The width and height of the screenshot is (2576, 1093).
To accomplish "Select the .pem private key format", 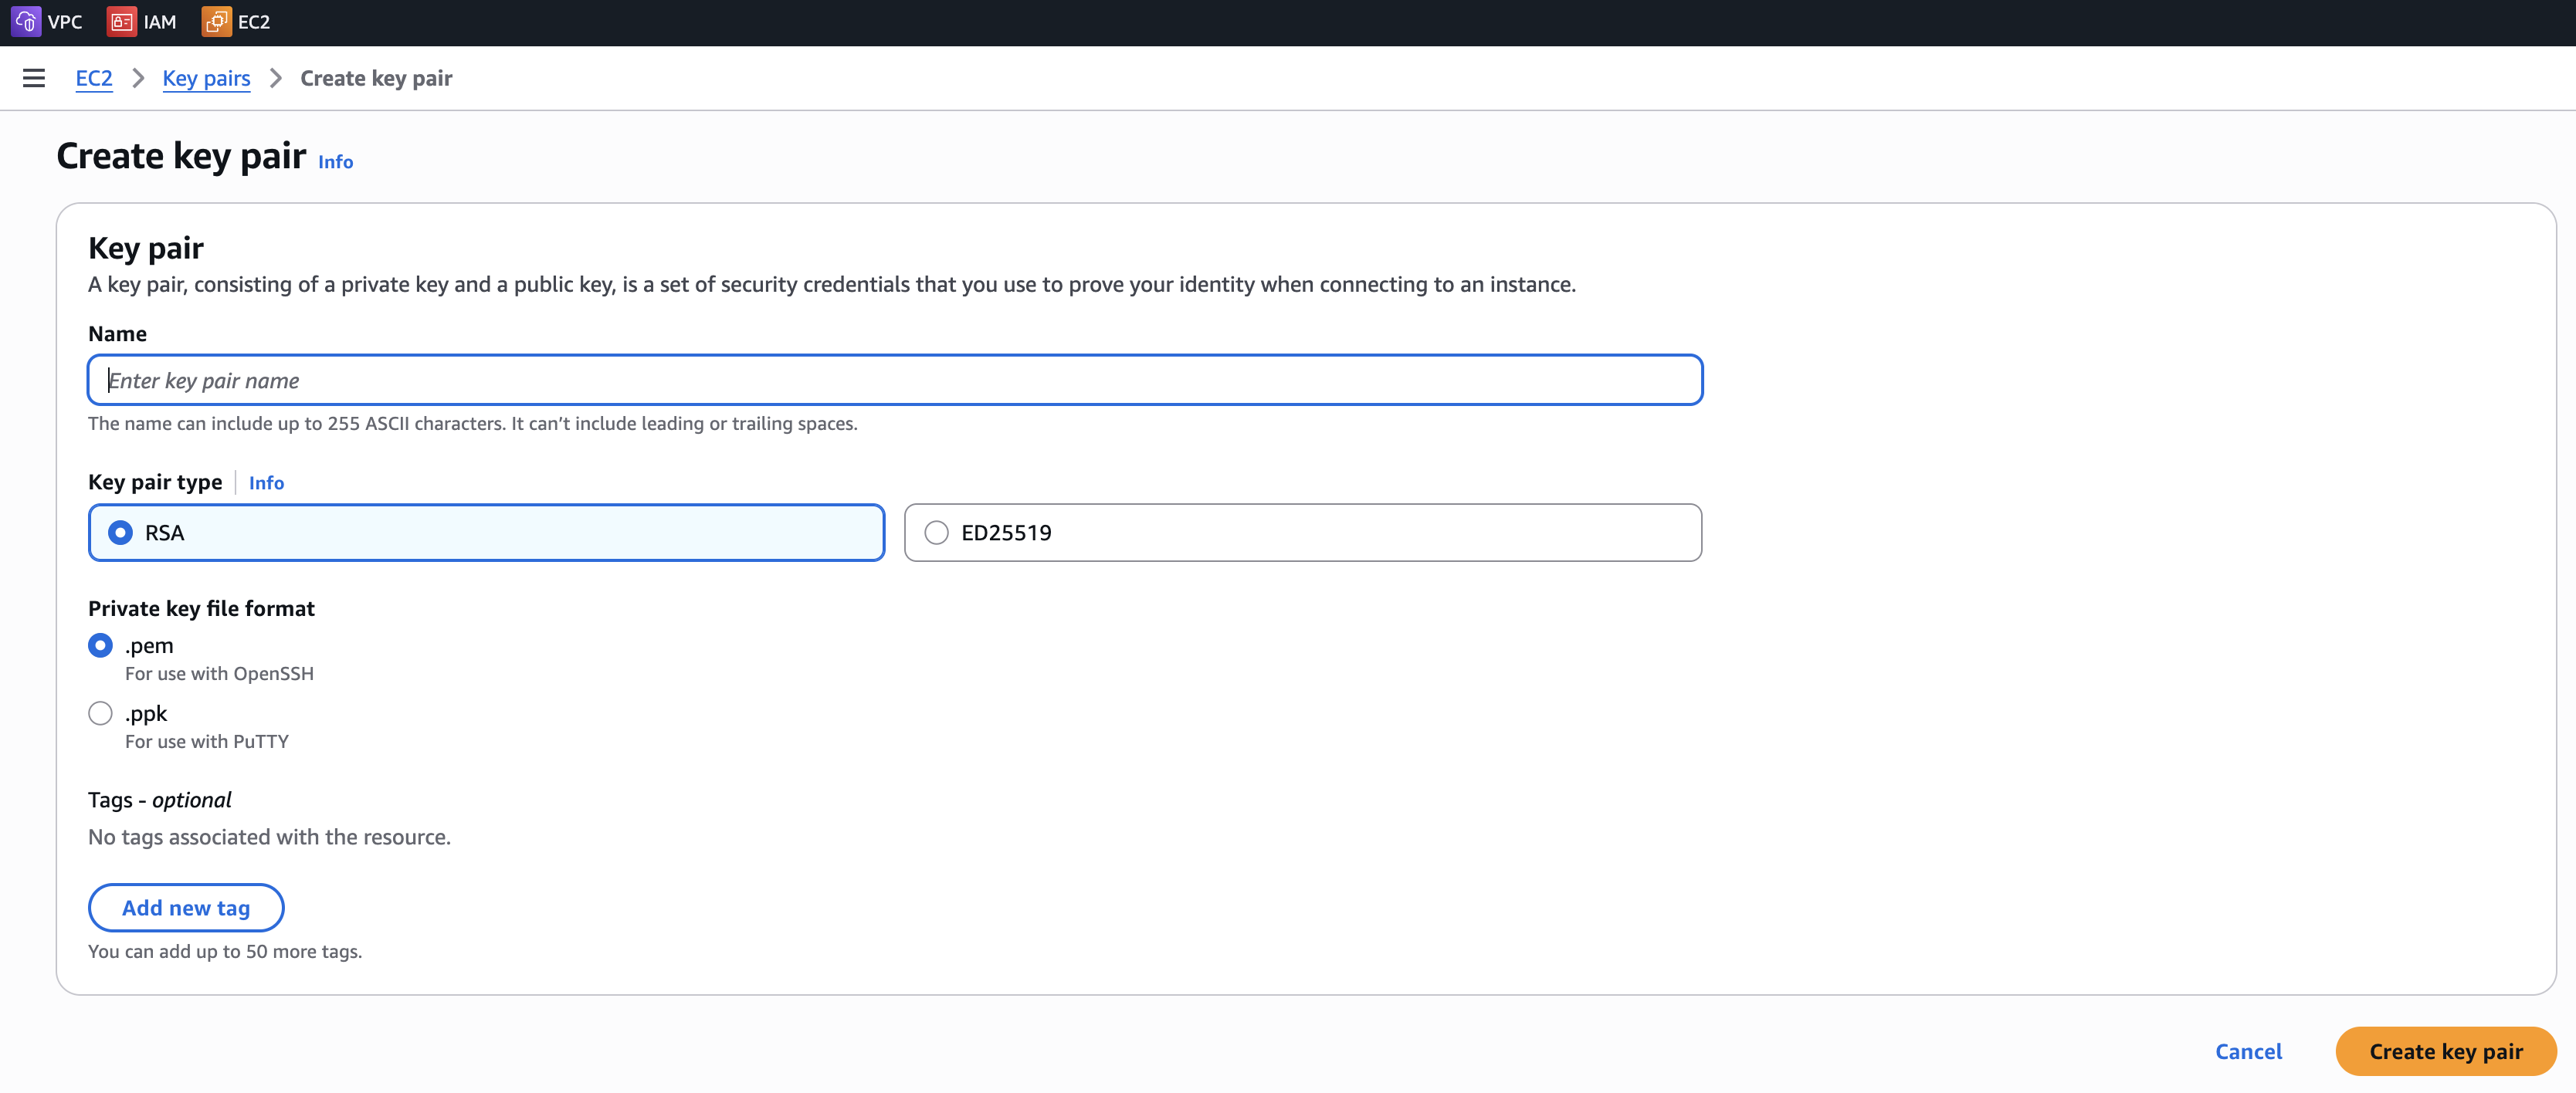I will coord(100,645).
